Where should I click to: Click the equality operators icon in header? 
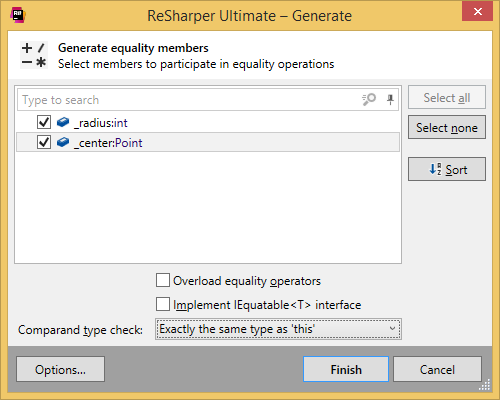34,55
